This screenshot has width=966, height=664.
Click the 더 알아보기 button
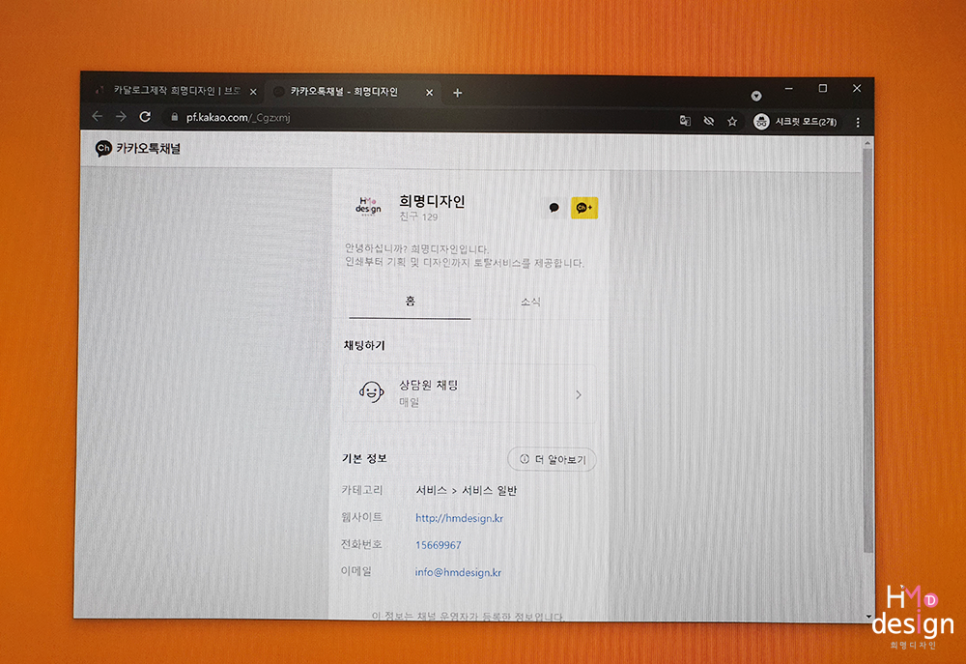(552, 460)
